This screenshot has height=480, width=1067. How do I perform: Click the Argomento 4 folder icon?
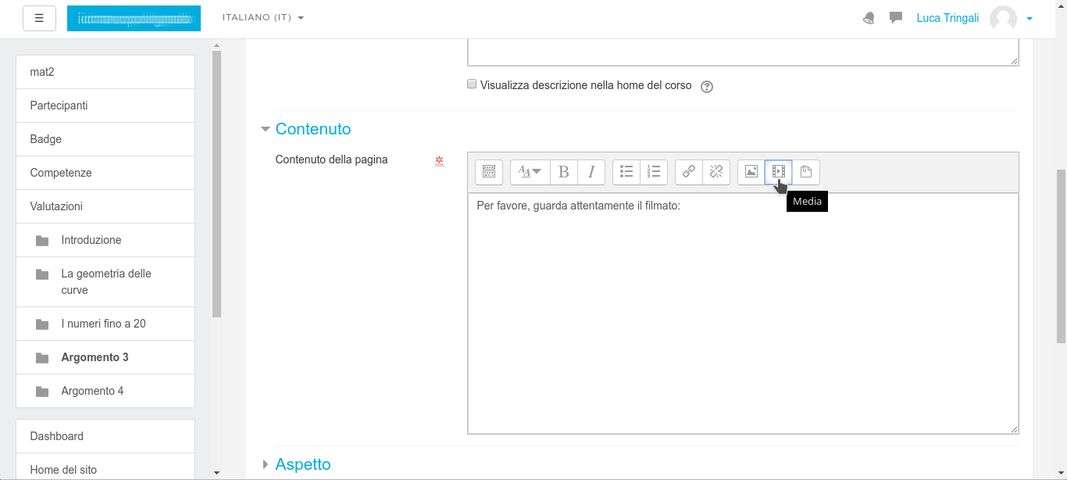(x=42, y=391)
